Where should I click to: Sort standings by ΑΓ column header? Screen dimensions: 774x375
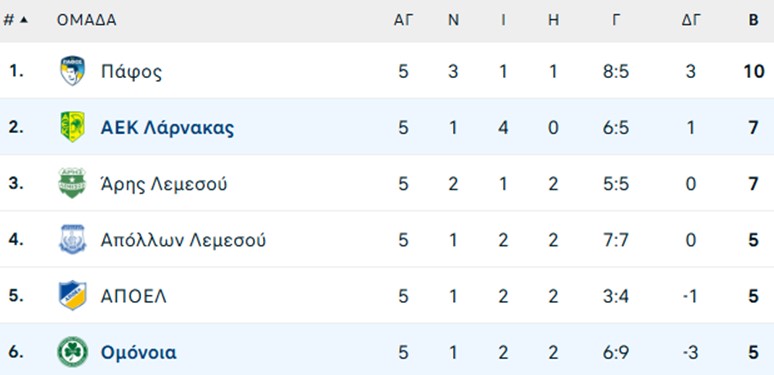pyautogui.click(x=403, y=20)
